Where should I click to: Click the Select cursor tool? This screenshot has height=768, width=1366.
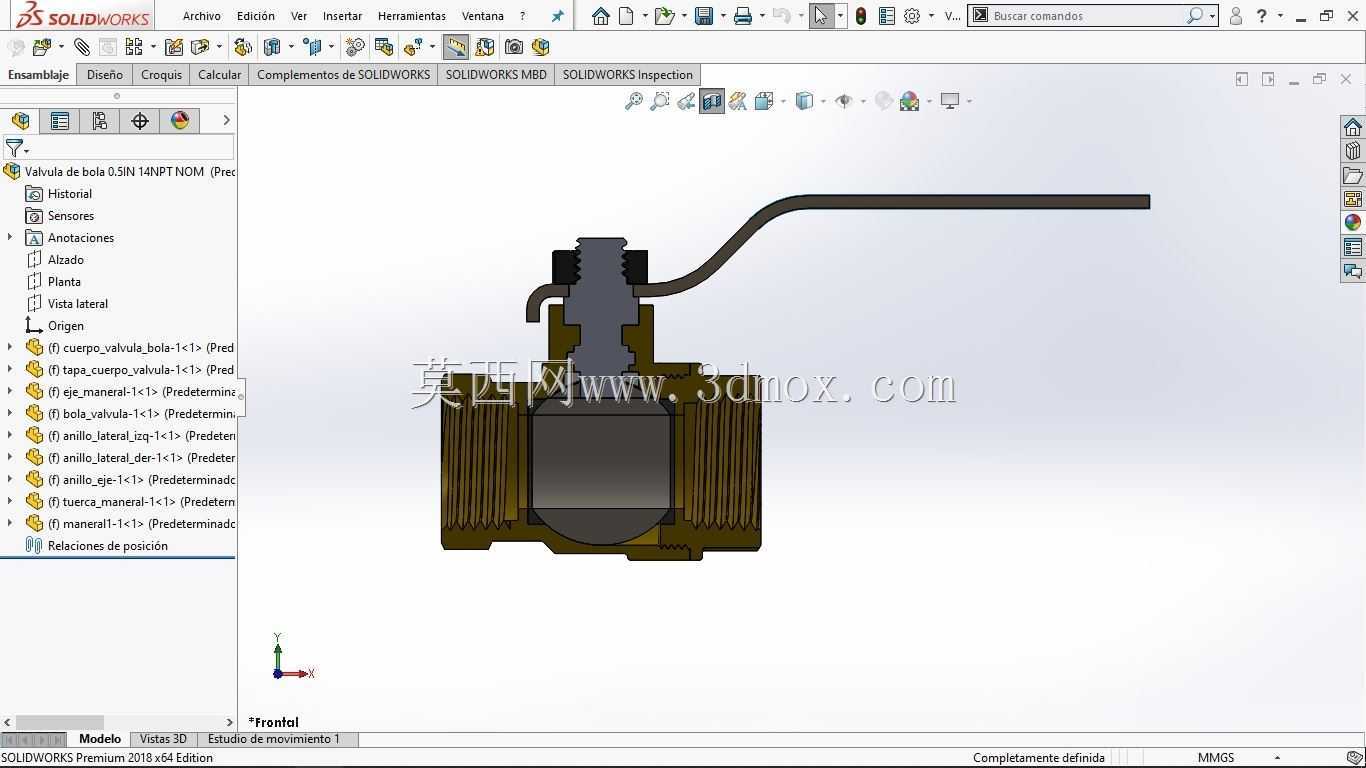821,16
